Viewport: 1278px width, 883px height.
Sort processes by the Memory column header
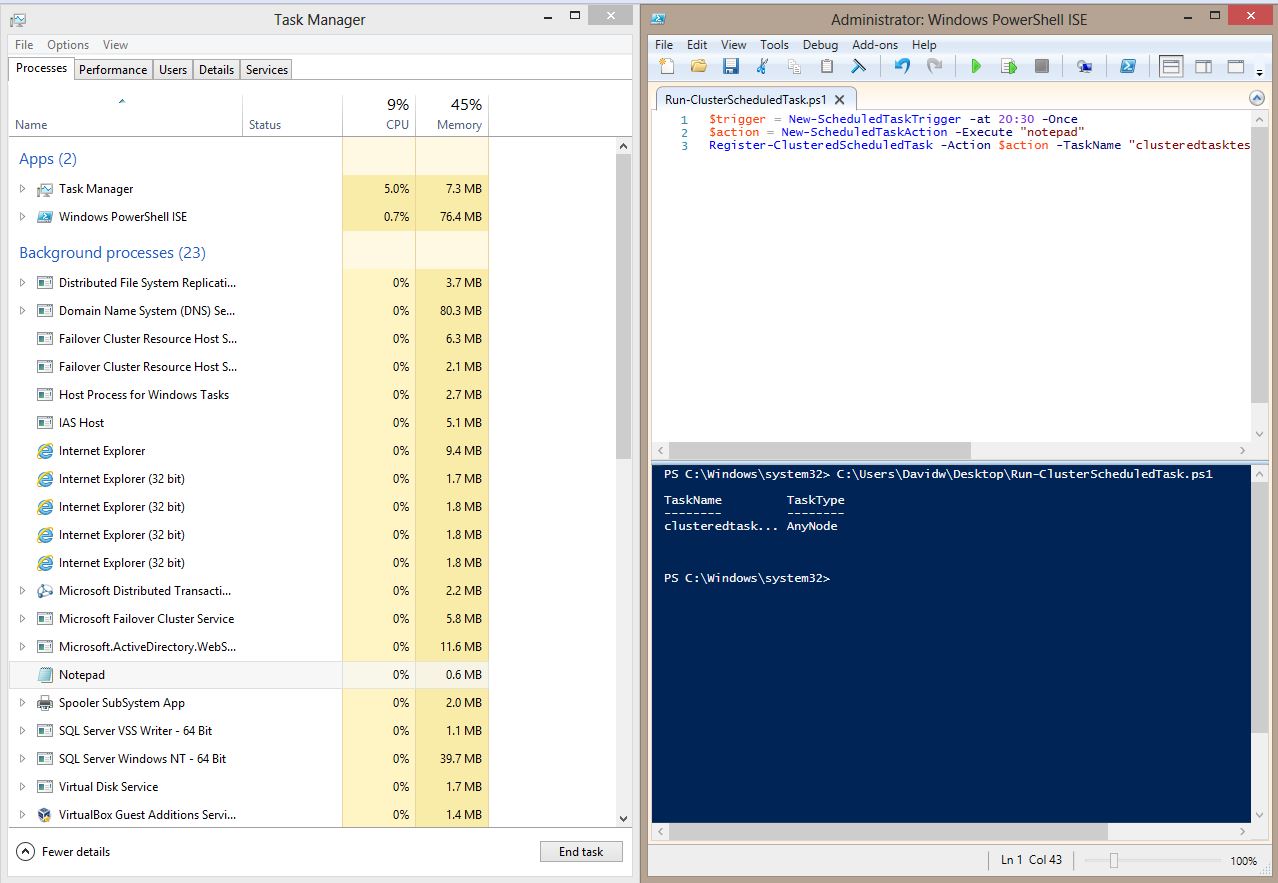[452, 114]
